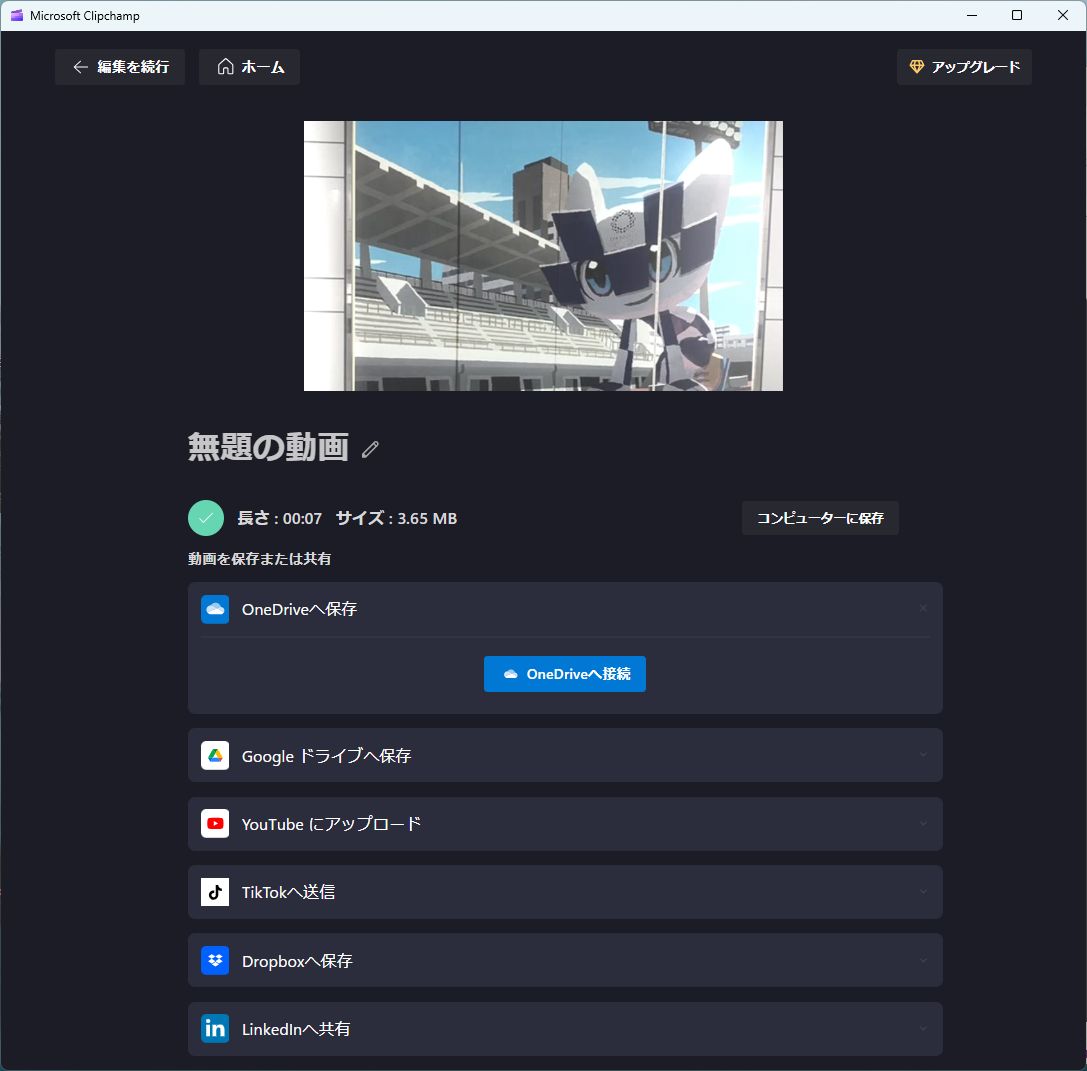Maximize the Clipchamp window
Viewport: 1087px width, 1071px height.
coord(1017,15)
